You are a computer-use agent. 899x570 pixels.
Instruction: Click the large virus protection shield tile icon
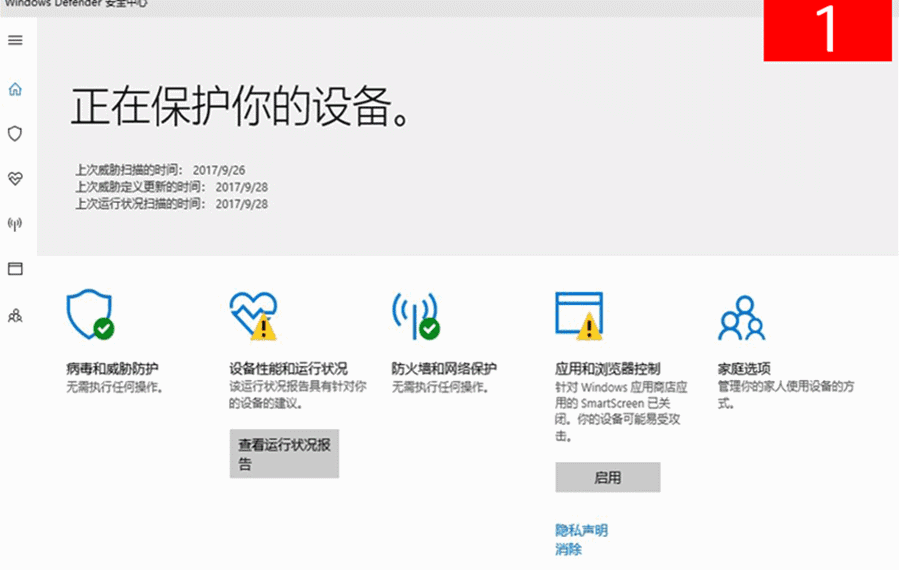click(x=90, y=314)
